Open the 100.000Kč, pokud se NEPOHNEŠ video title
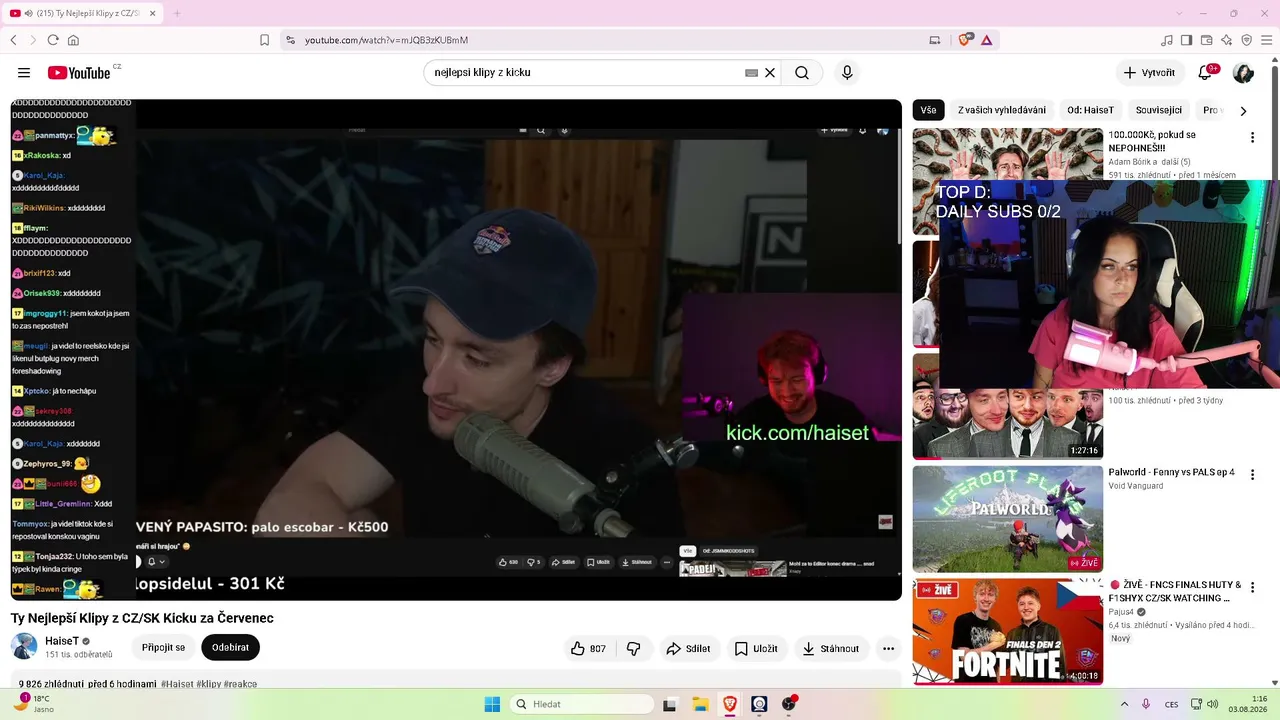This screenshot has width=1280, height=720. point(1152,141)
